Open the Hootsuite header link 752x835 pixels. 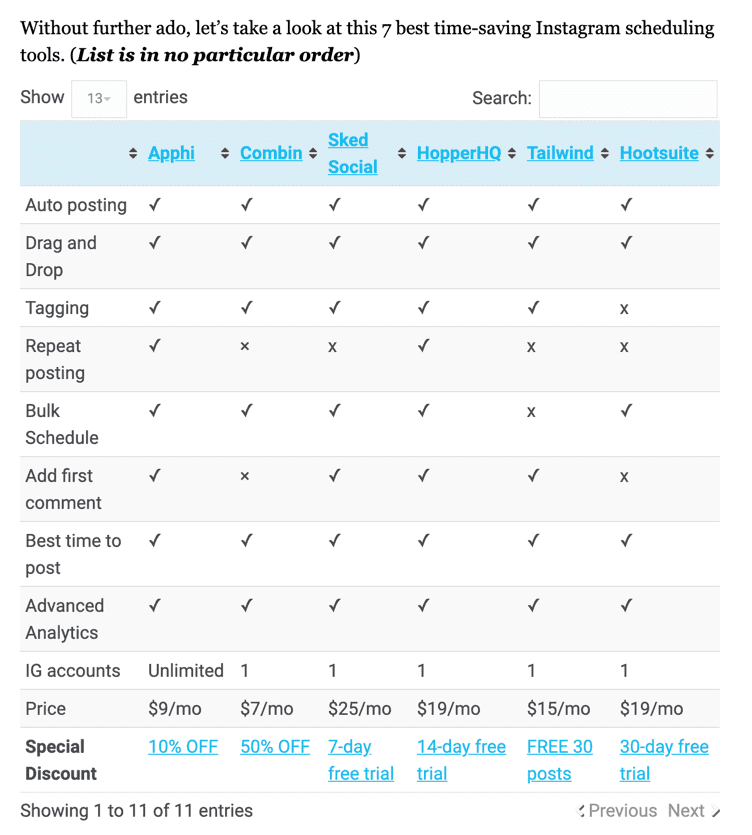point(659,153)
